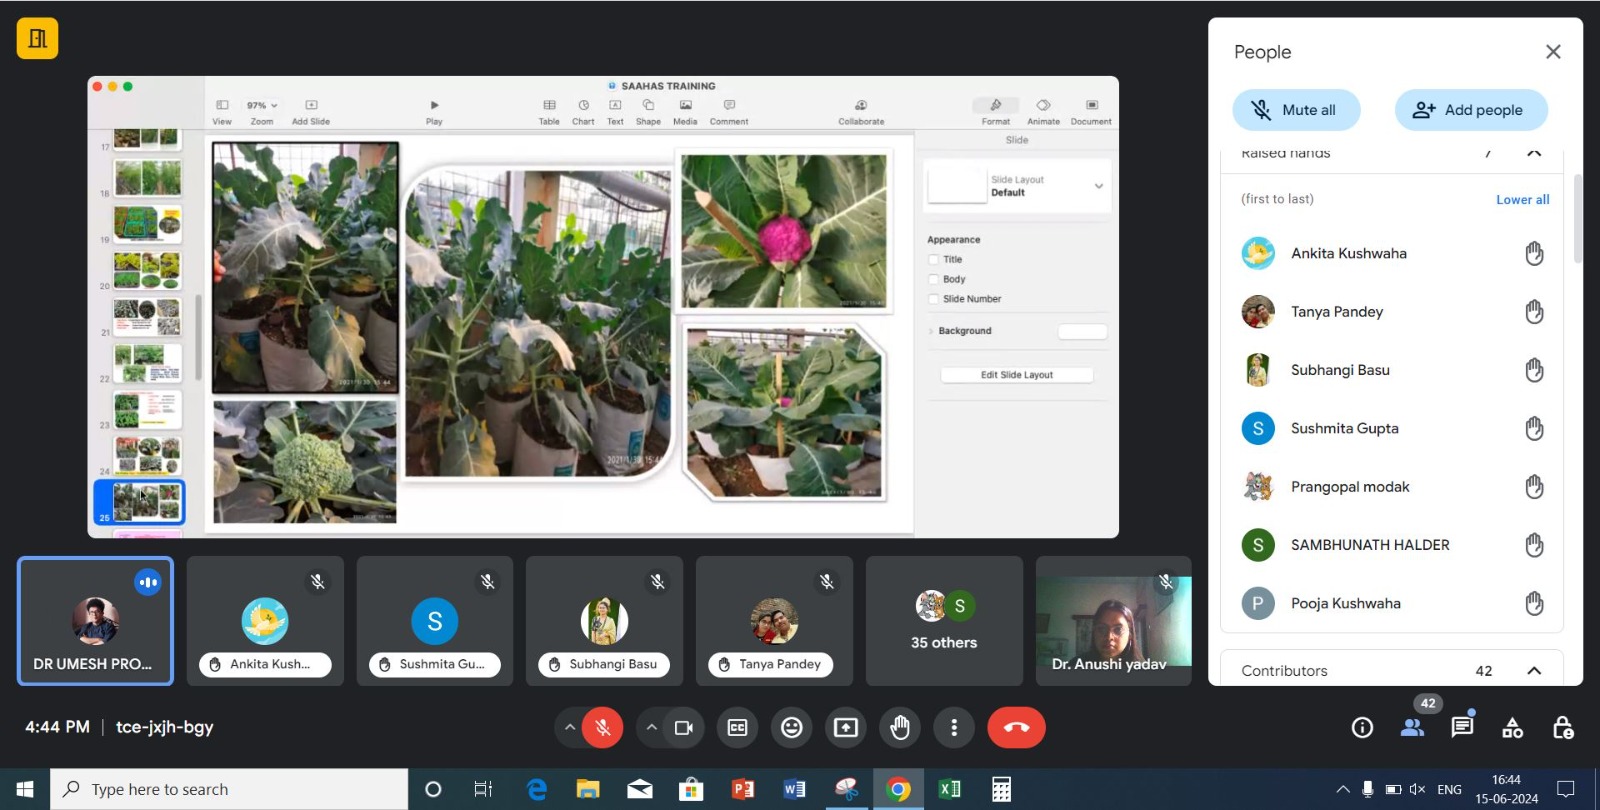Image resolution: width=1600 pixels, height=810 pixels.
Task: Lower Ankita Kushwaha's raised hand
Action: pos(1534,254)
